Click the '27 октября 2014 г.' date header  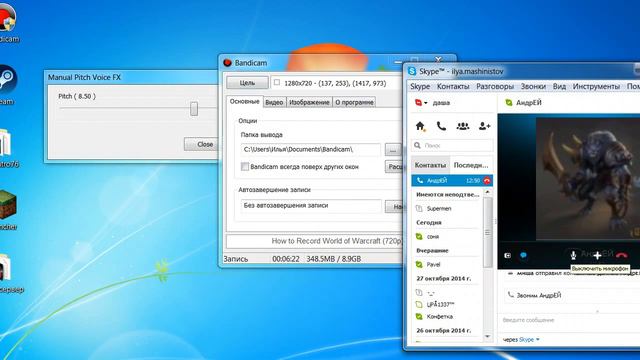coord(443,278)
